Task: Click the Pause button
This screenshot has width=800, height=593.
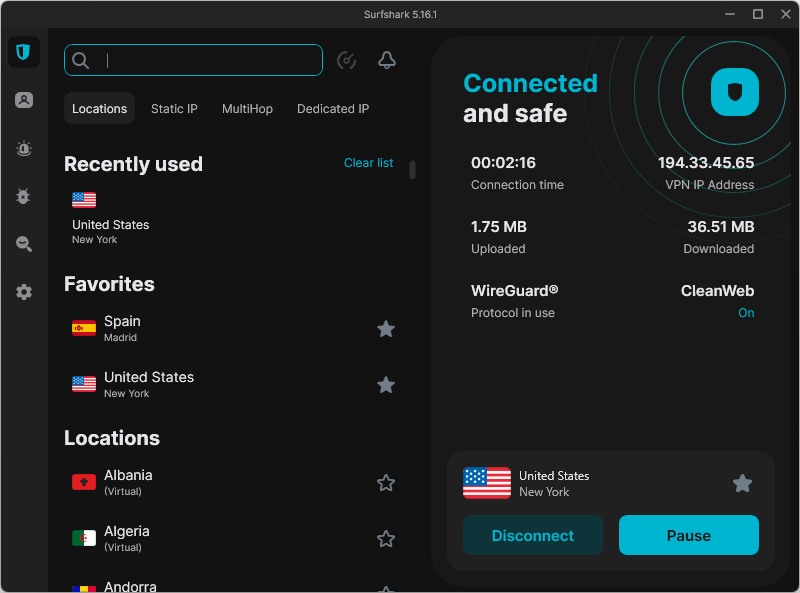Action: 689,535
